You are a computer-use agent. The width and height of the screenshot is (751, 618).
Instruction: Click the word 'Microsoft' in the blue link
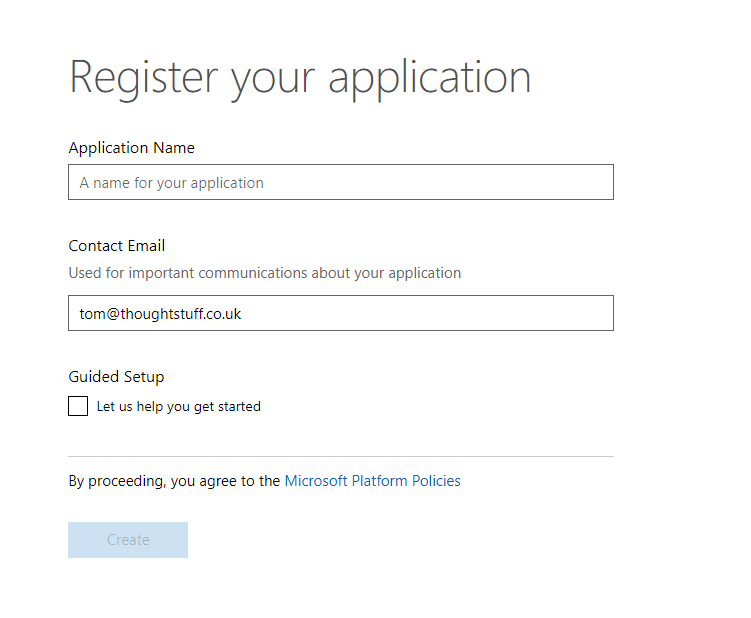click(x=316, y=481)
